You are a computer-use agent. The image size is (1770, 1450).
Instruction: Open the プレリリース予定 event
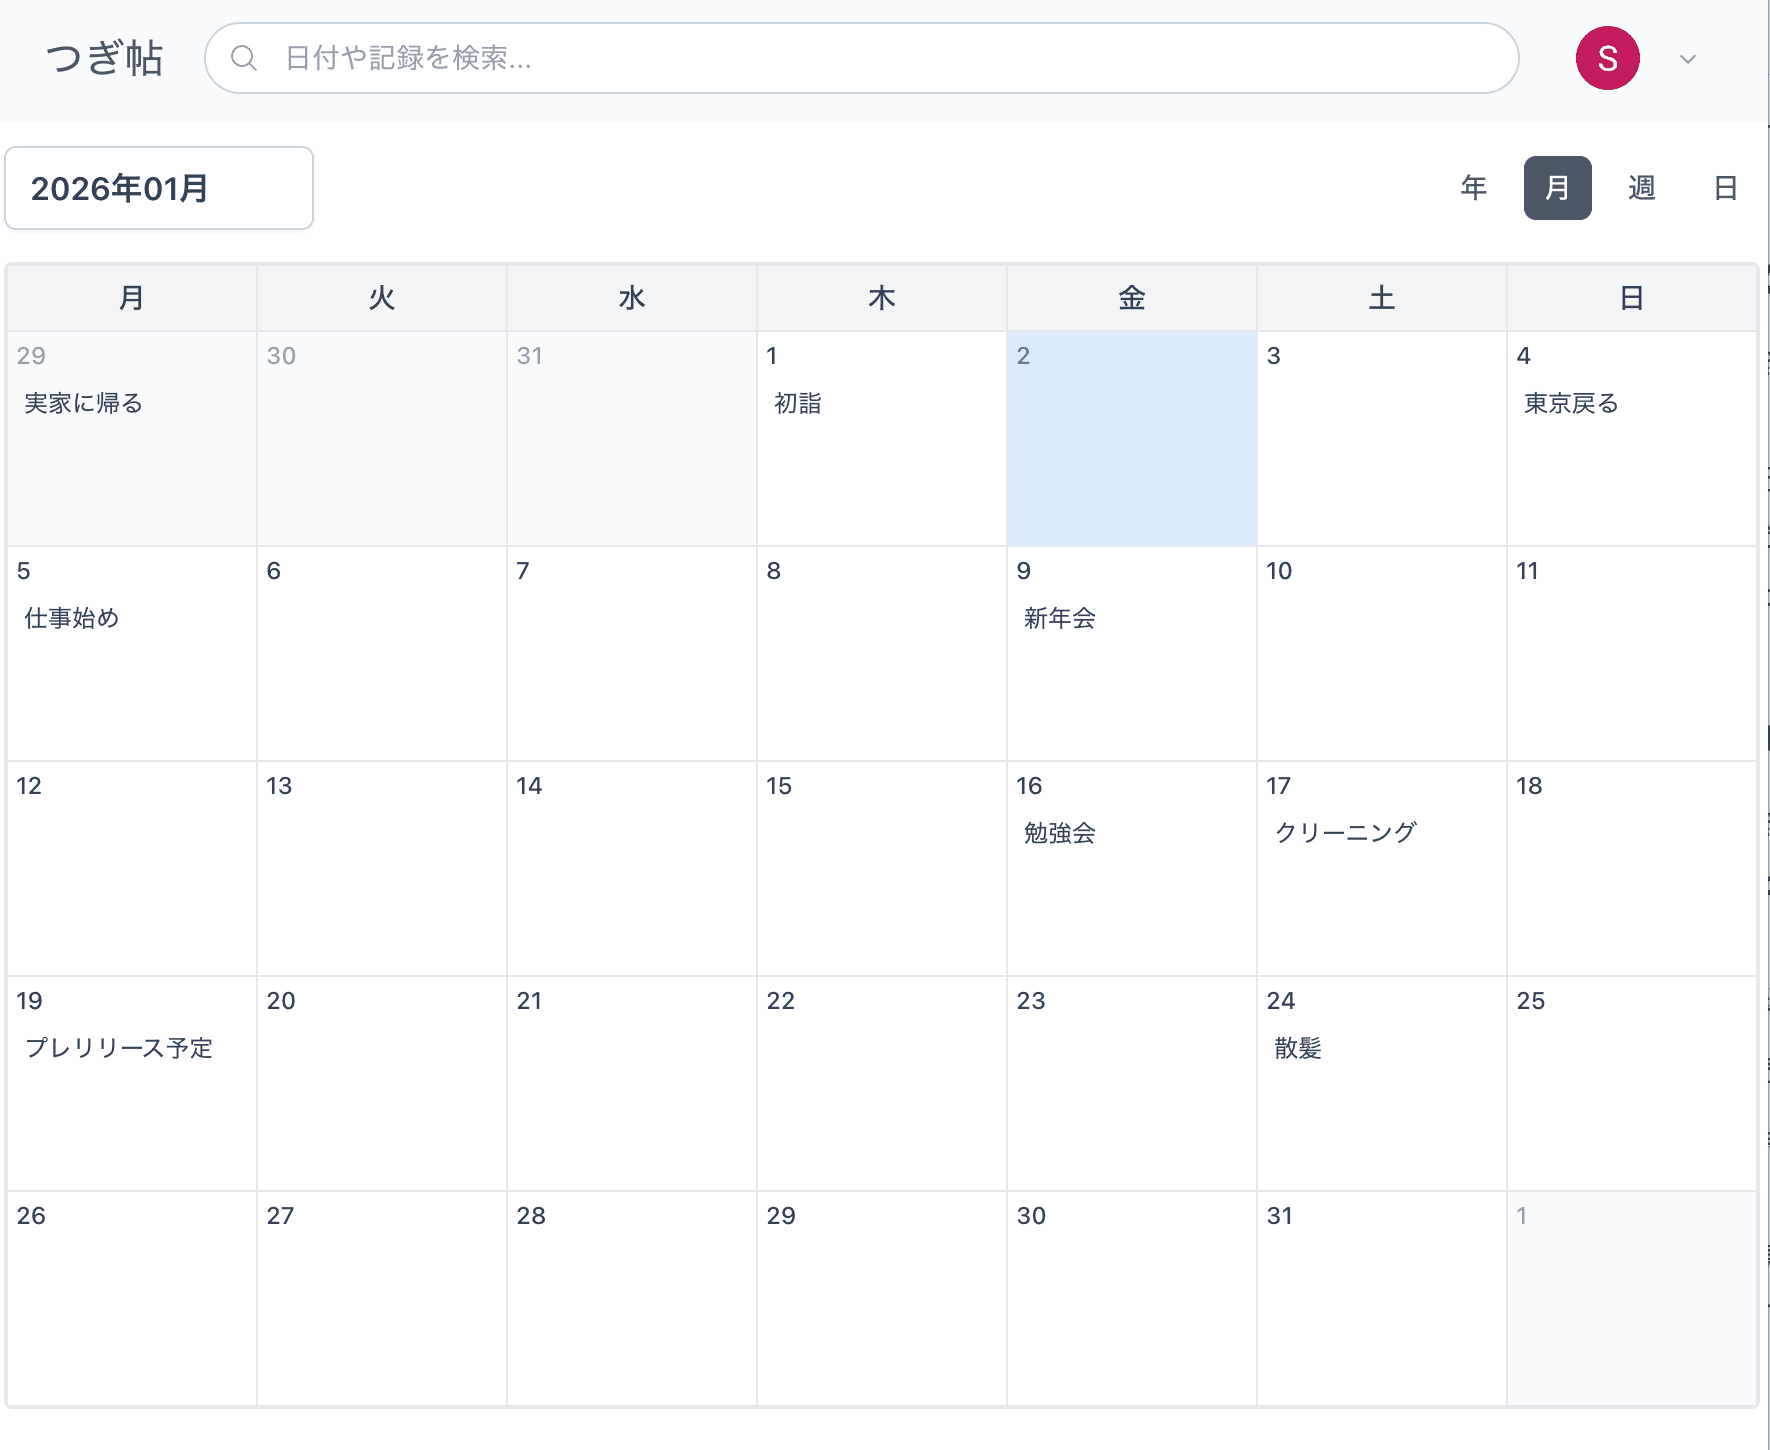pos(119,1048)
